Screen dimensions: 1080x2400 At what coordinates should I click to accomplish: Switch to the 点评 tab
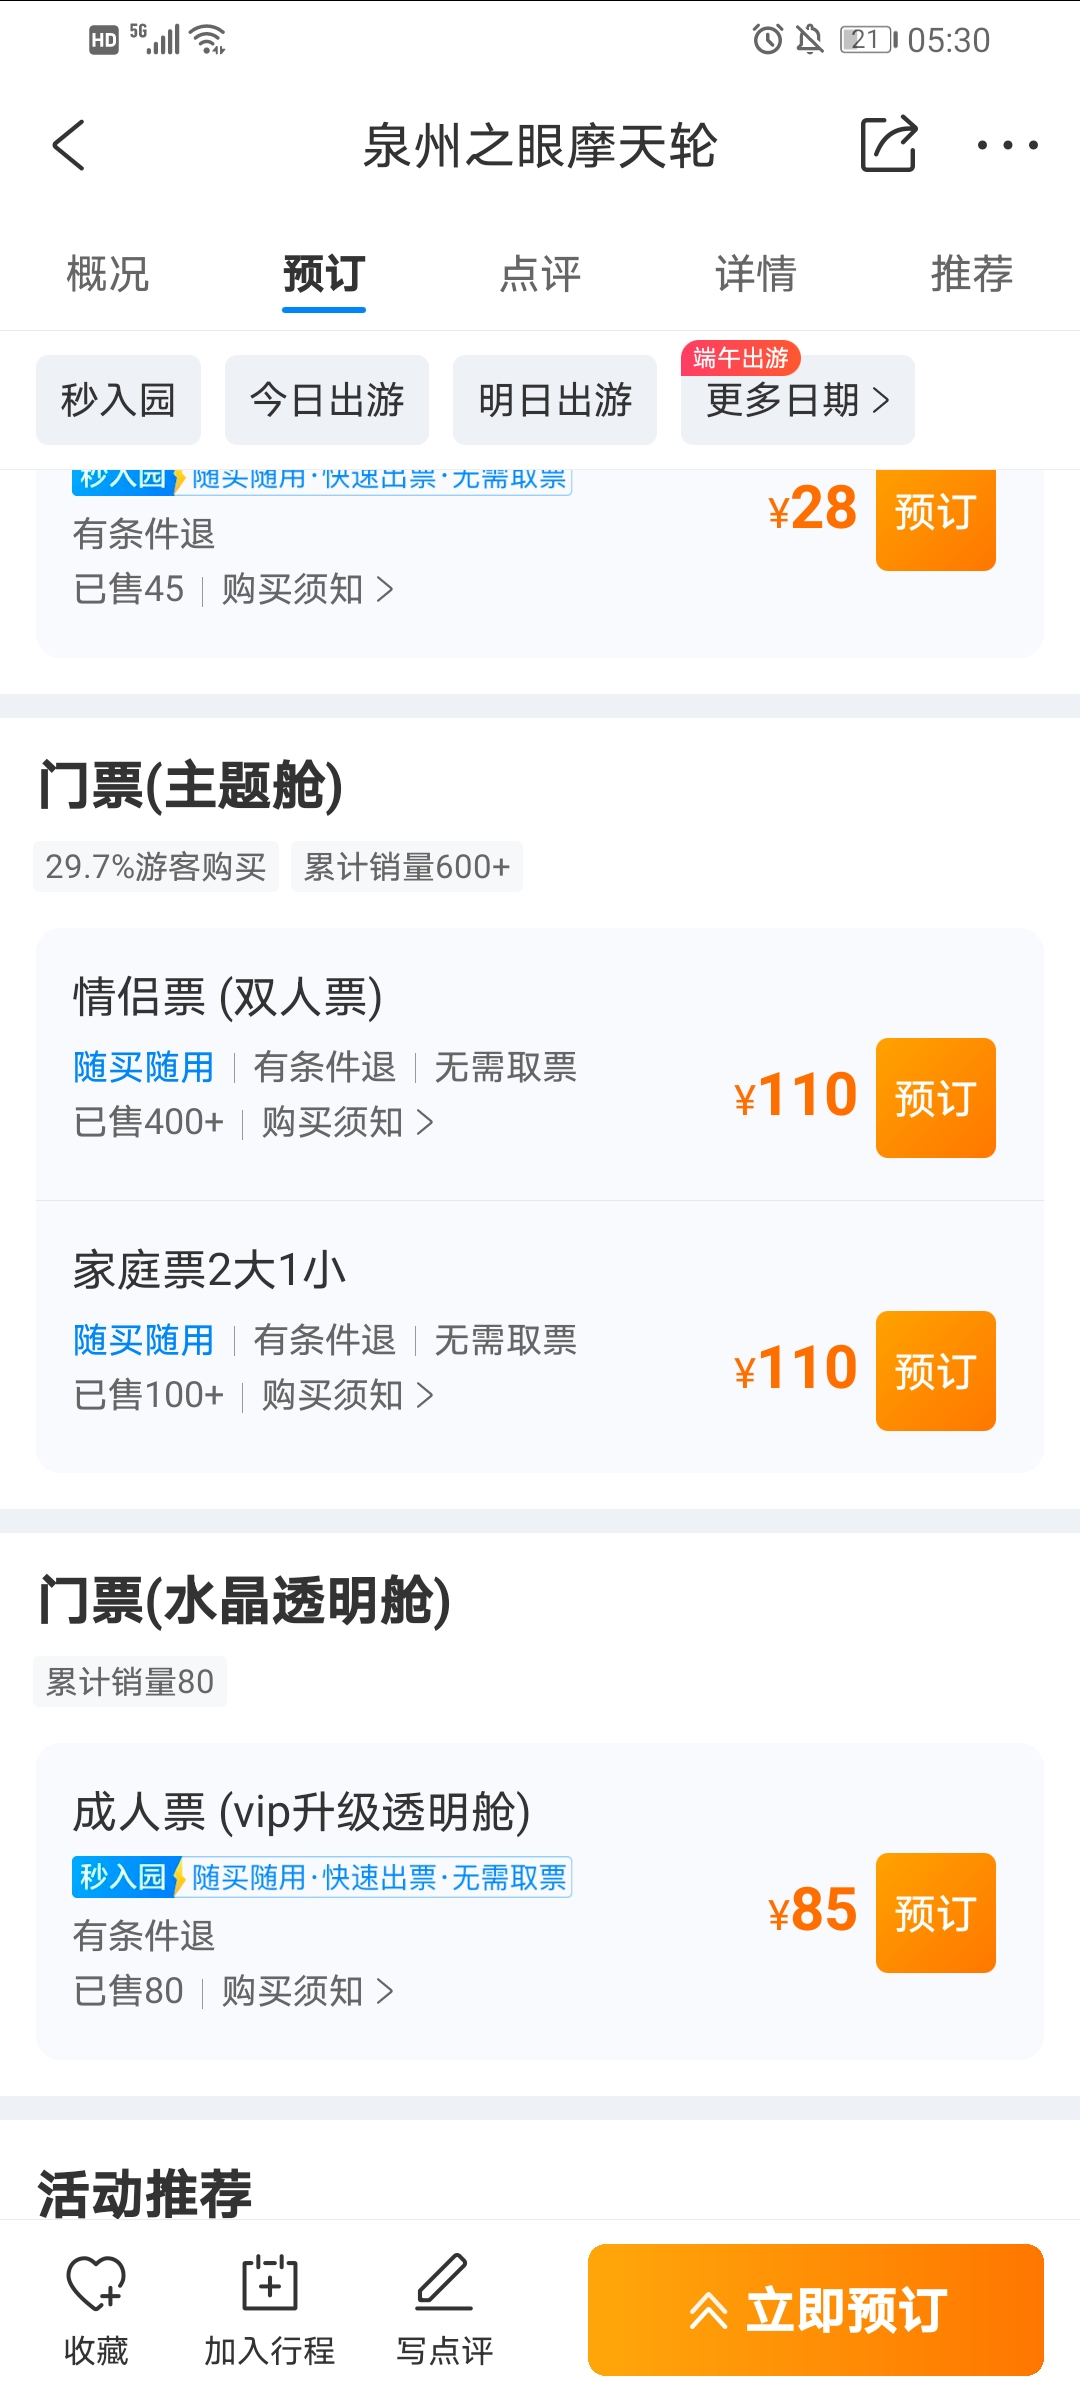coord(540,274)
